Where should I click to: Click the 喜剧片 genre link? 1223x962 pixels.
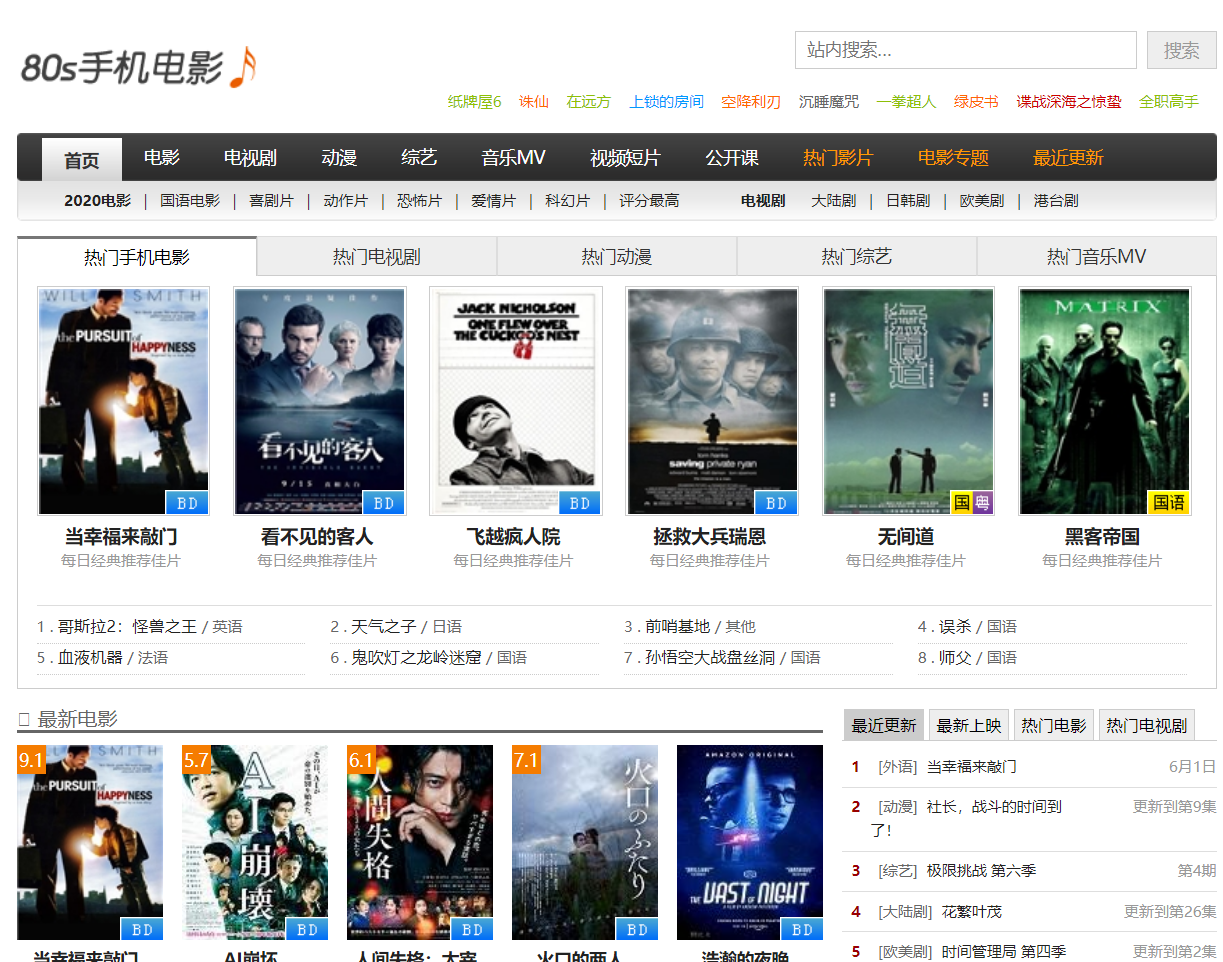pyautogui.click(x=271, y=200)
